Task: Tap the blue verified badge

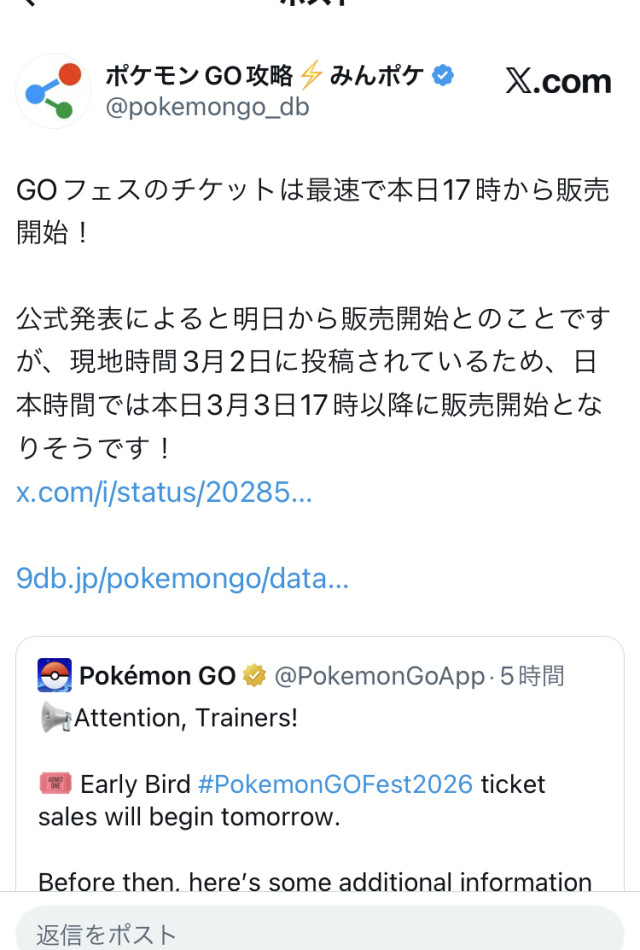Action: 443,76
